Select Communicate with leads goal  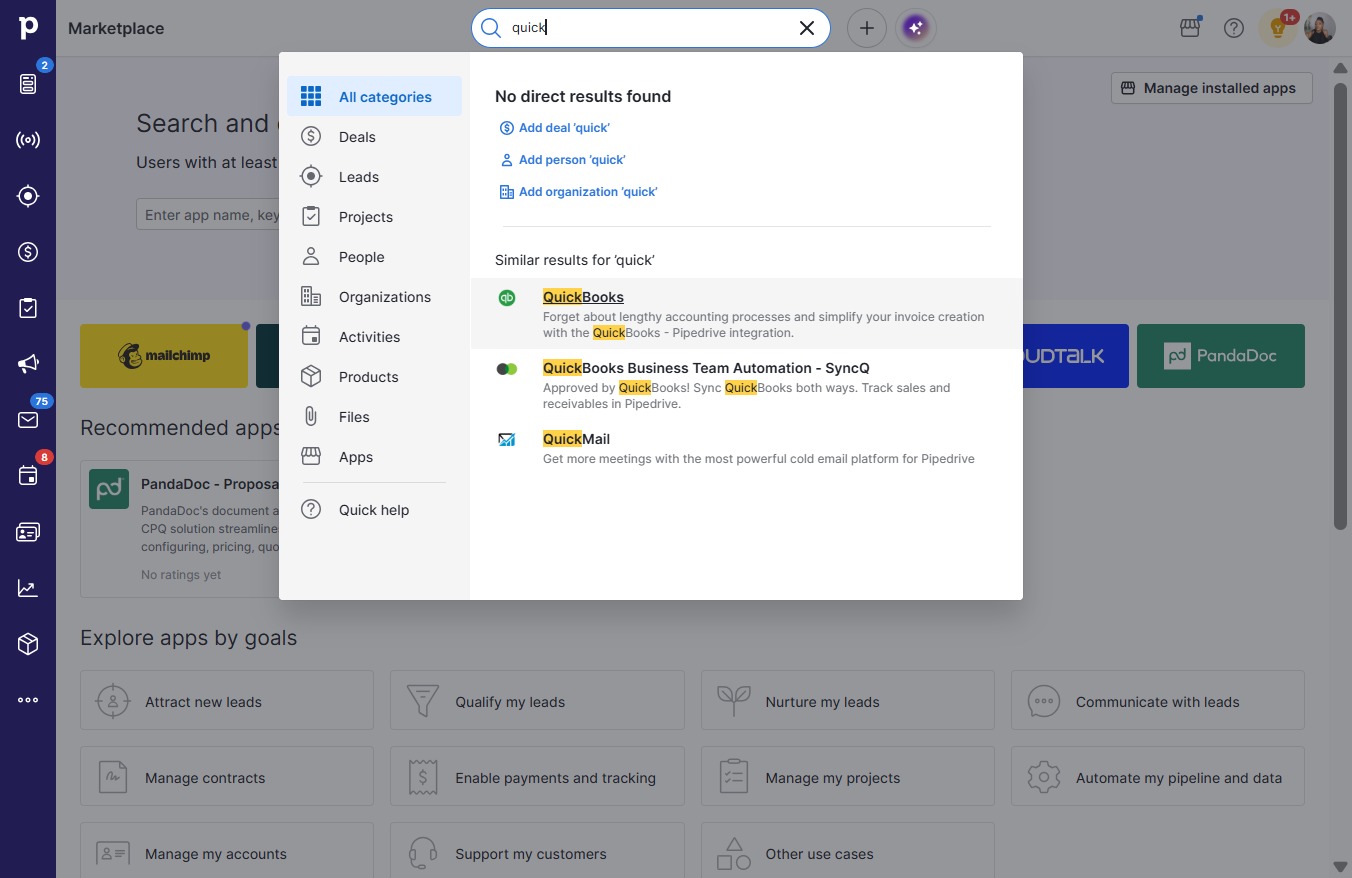(x=1158, y=702)
